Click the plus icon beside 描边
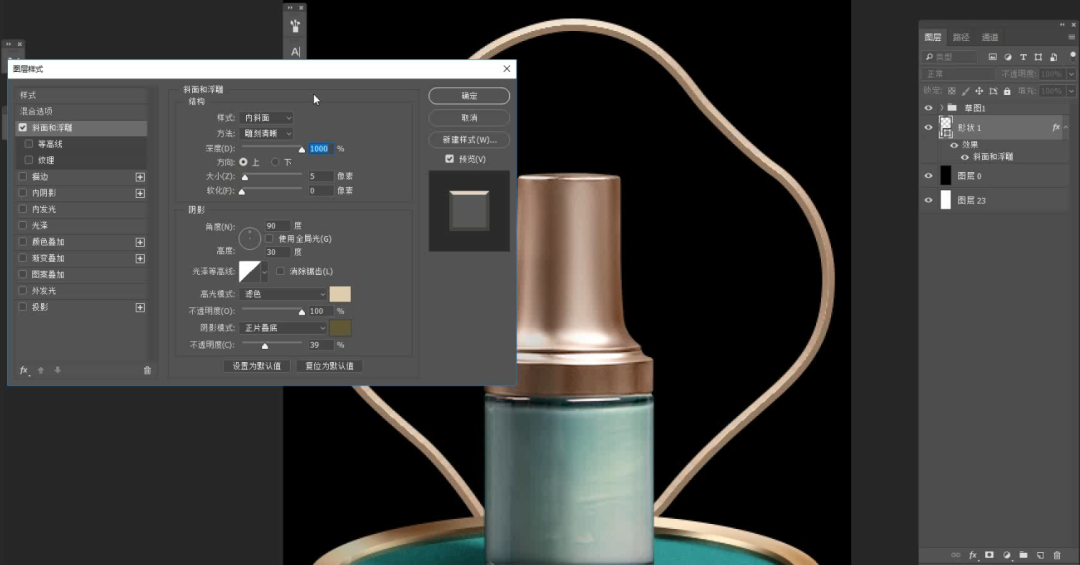 pos(140,177)
